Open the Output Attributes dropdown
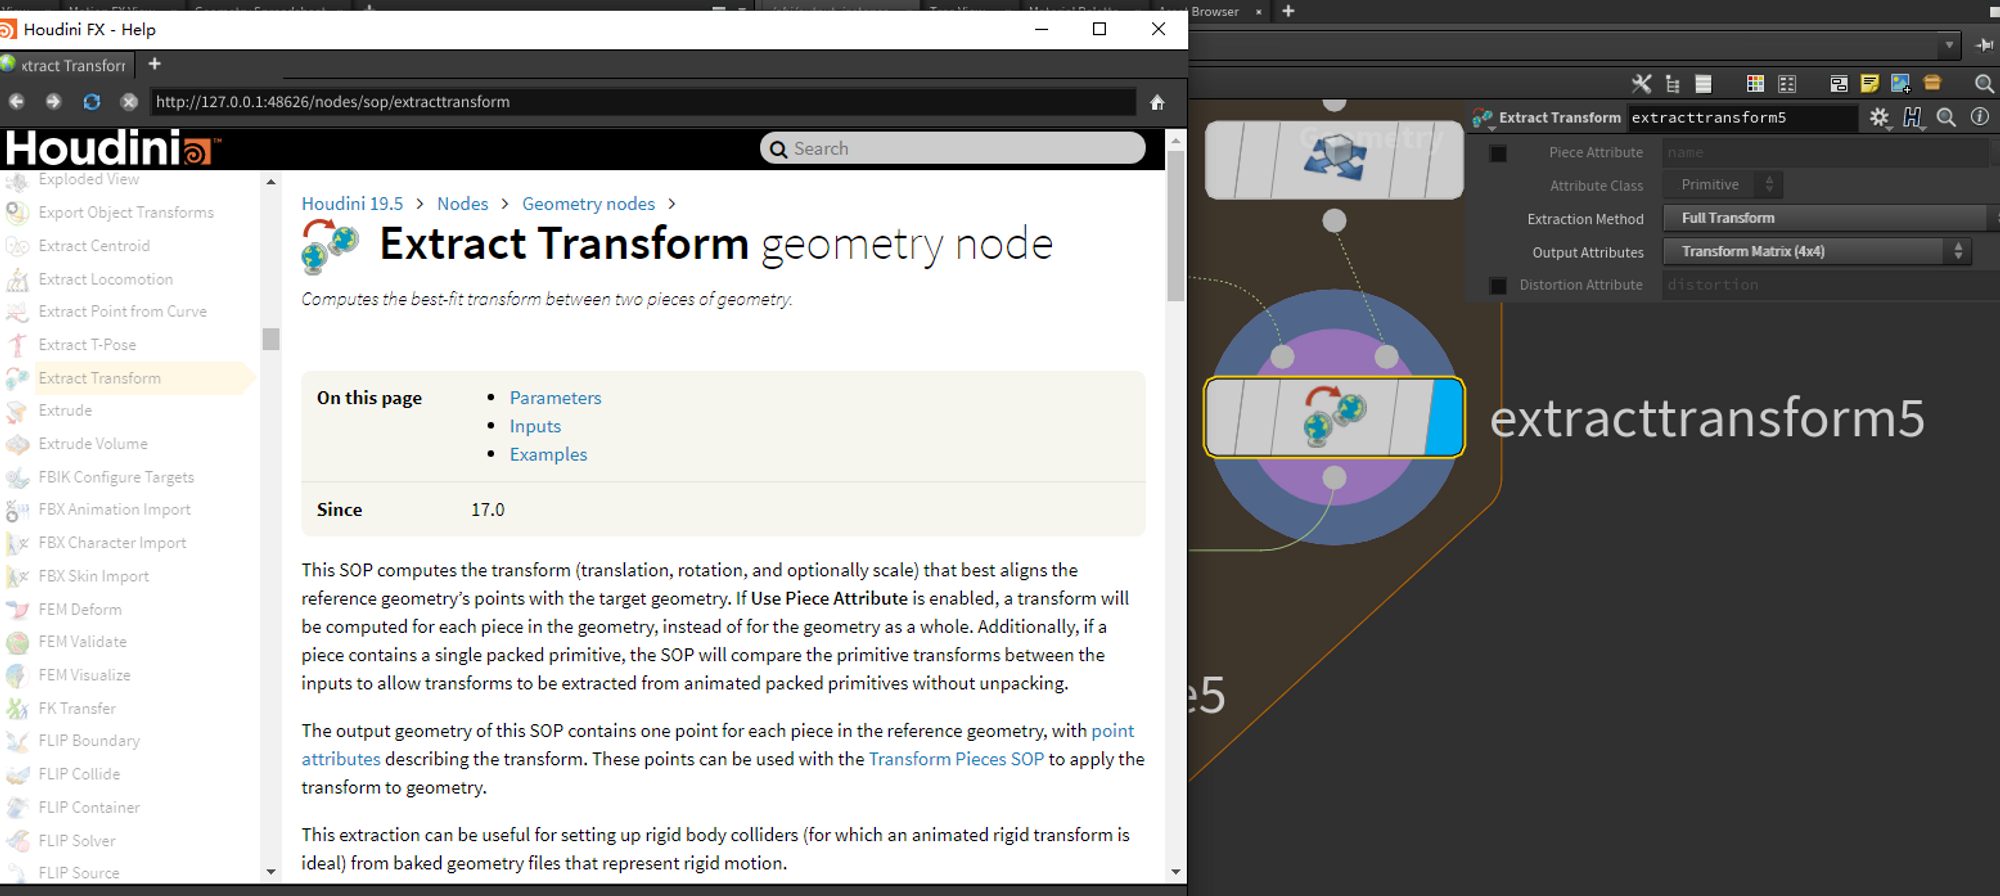Viewport: 2000px width, 896px height. pyautogui.click(x=1816, y=252)
